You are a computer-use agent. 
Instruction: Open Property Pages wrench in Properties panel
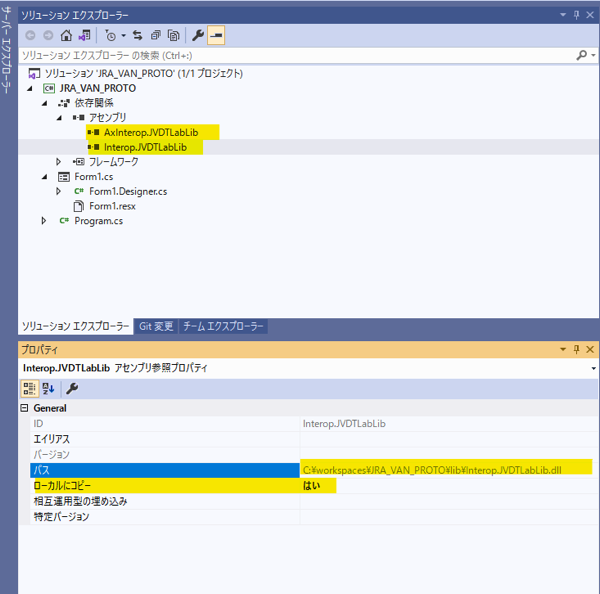pos(72,388)
